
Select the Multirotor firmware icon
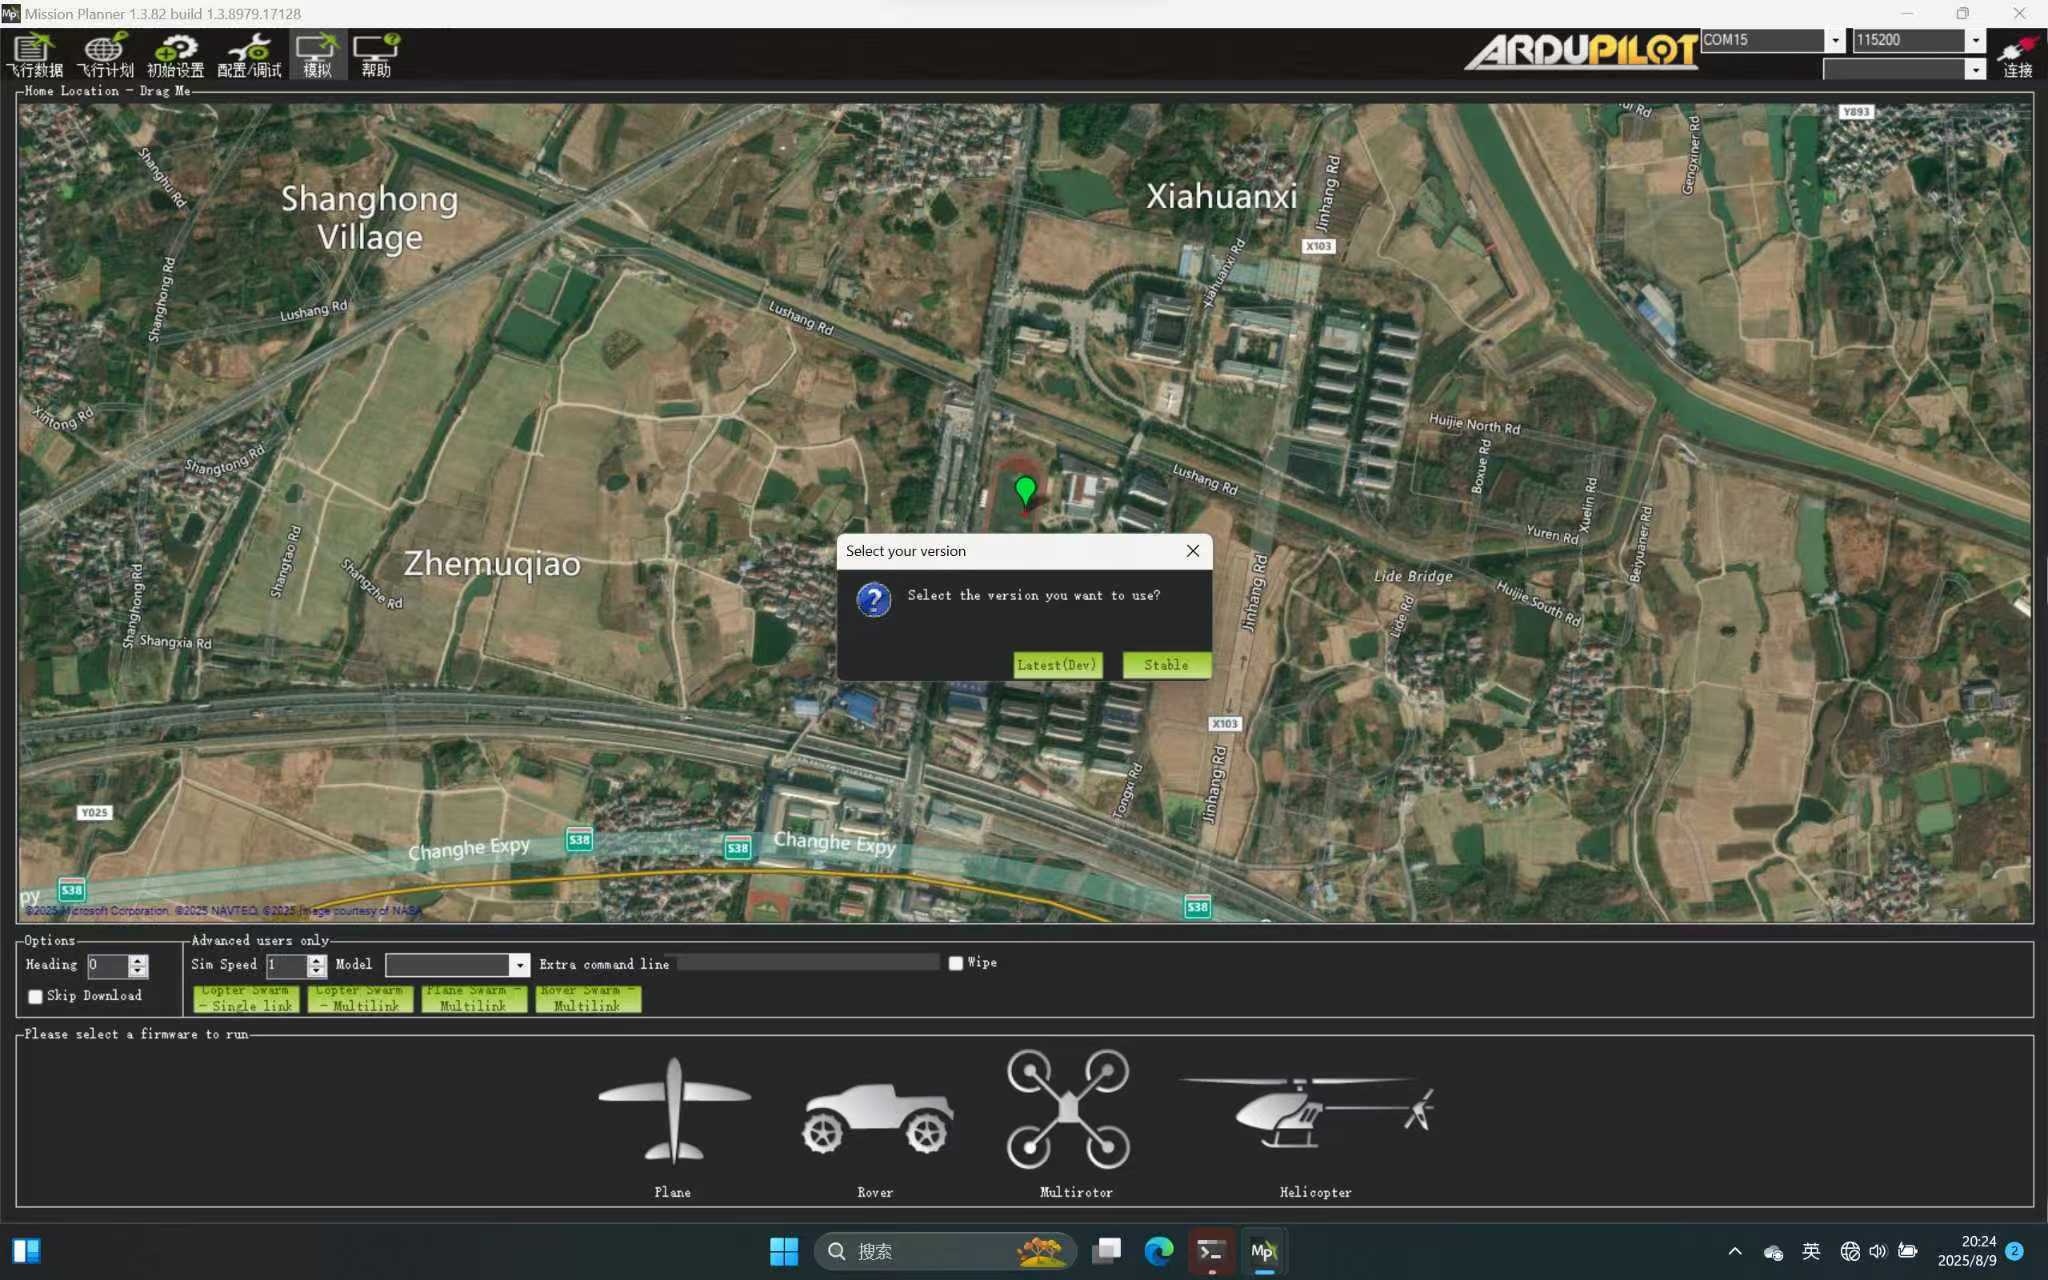pyautogui.click(x=1068, y=1109)
